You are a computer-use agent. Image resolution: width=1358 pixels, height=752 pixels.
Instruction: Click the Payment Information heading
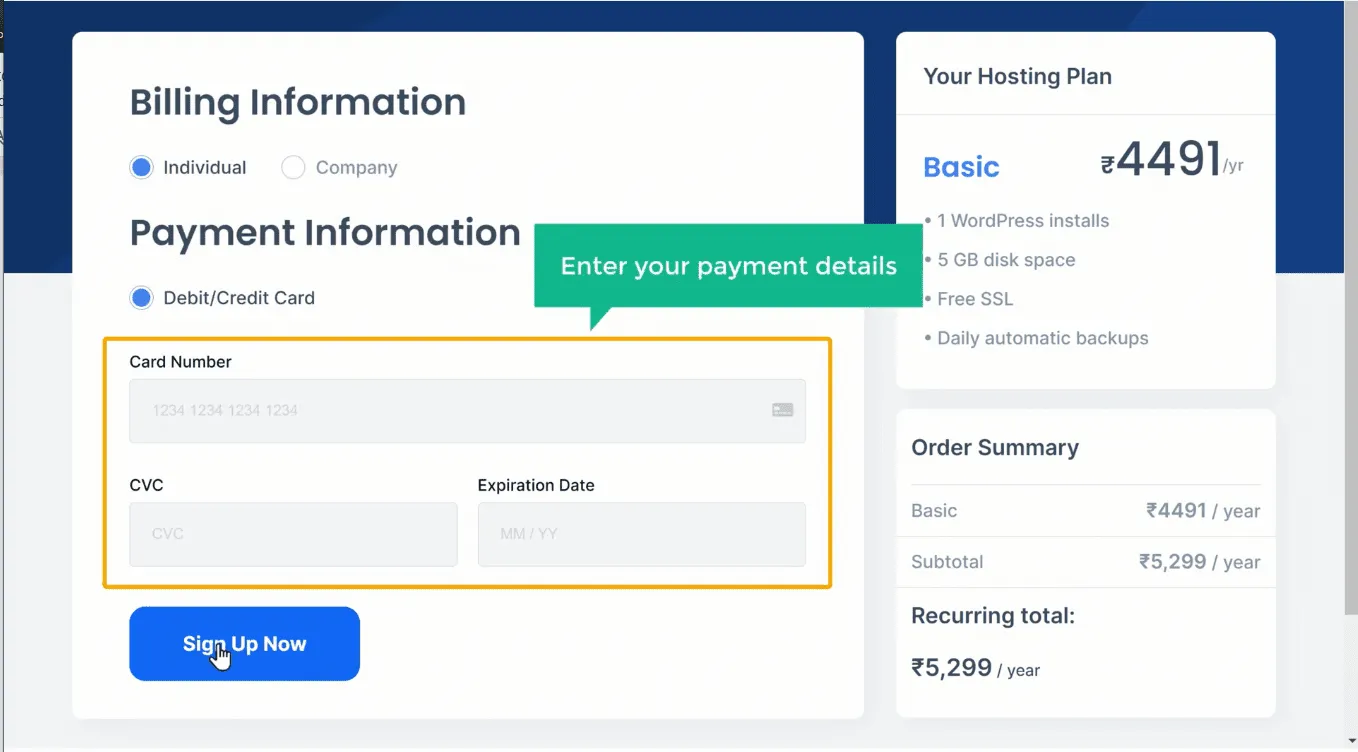point(325,233)
